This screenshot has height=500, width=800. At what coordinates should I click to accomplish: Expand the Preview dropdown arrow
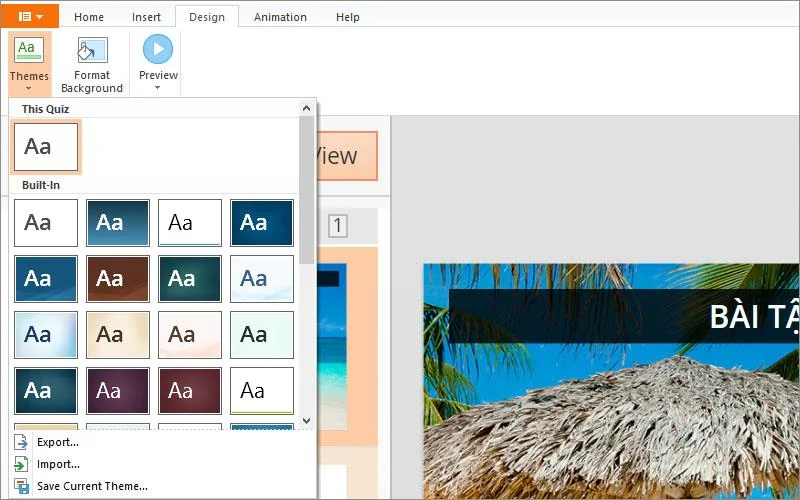click(x=158, y=88)
